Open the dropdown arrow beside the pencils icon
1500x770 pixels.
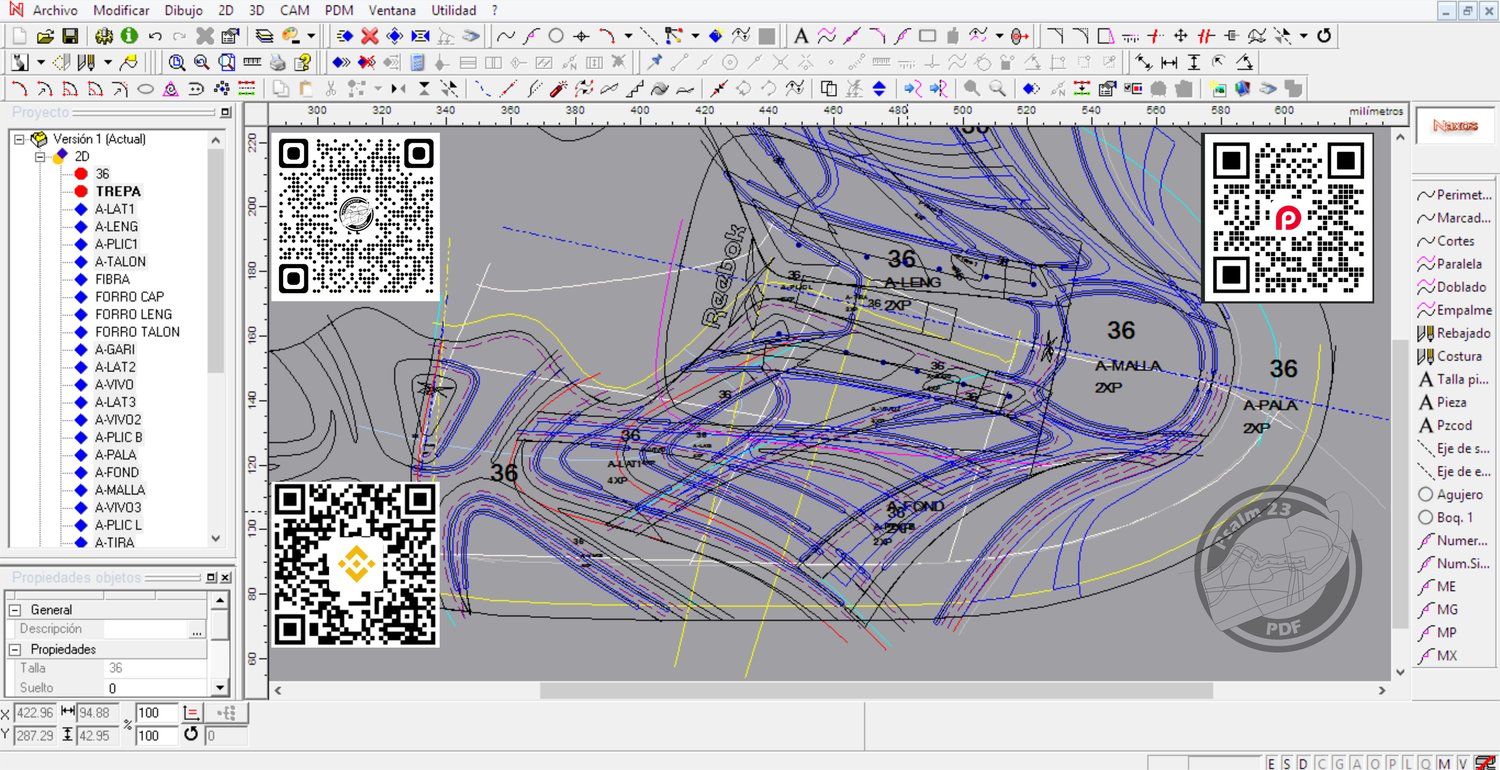[x=108, y=62]
